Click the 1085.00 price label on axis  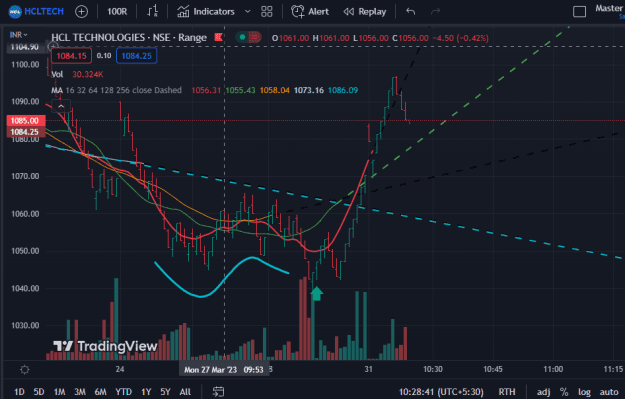(x=26, y=120)
